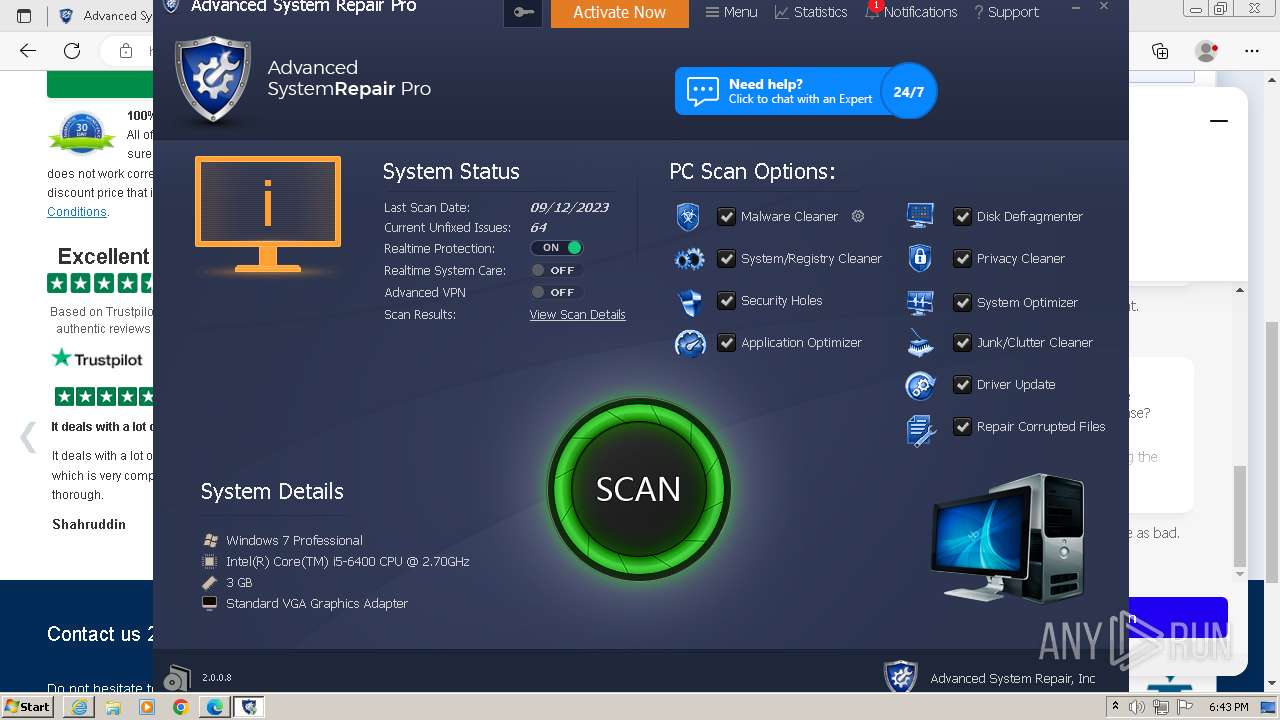The image size is (1280, 720).
Task: Open Internet Explorer from the taskbar
Action: coord(79,707)
